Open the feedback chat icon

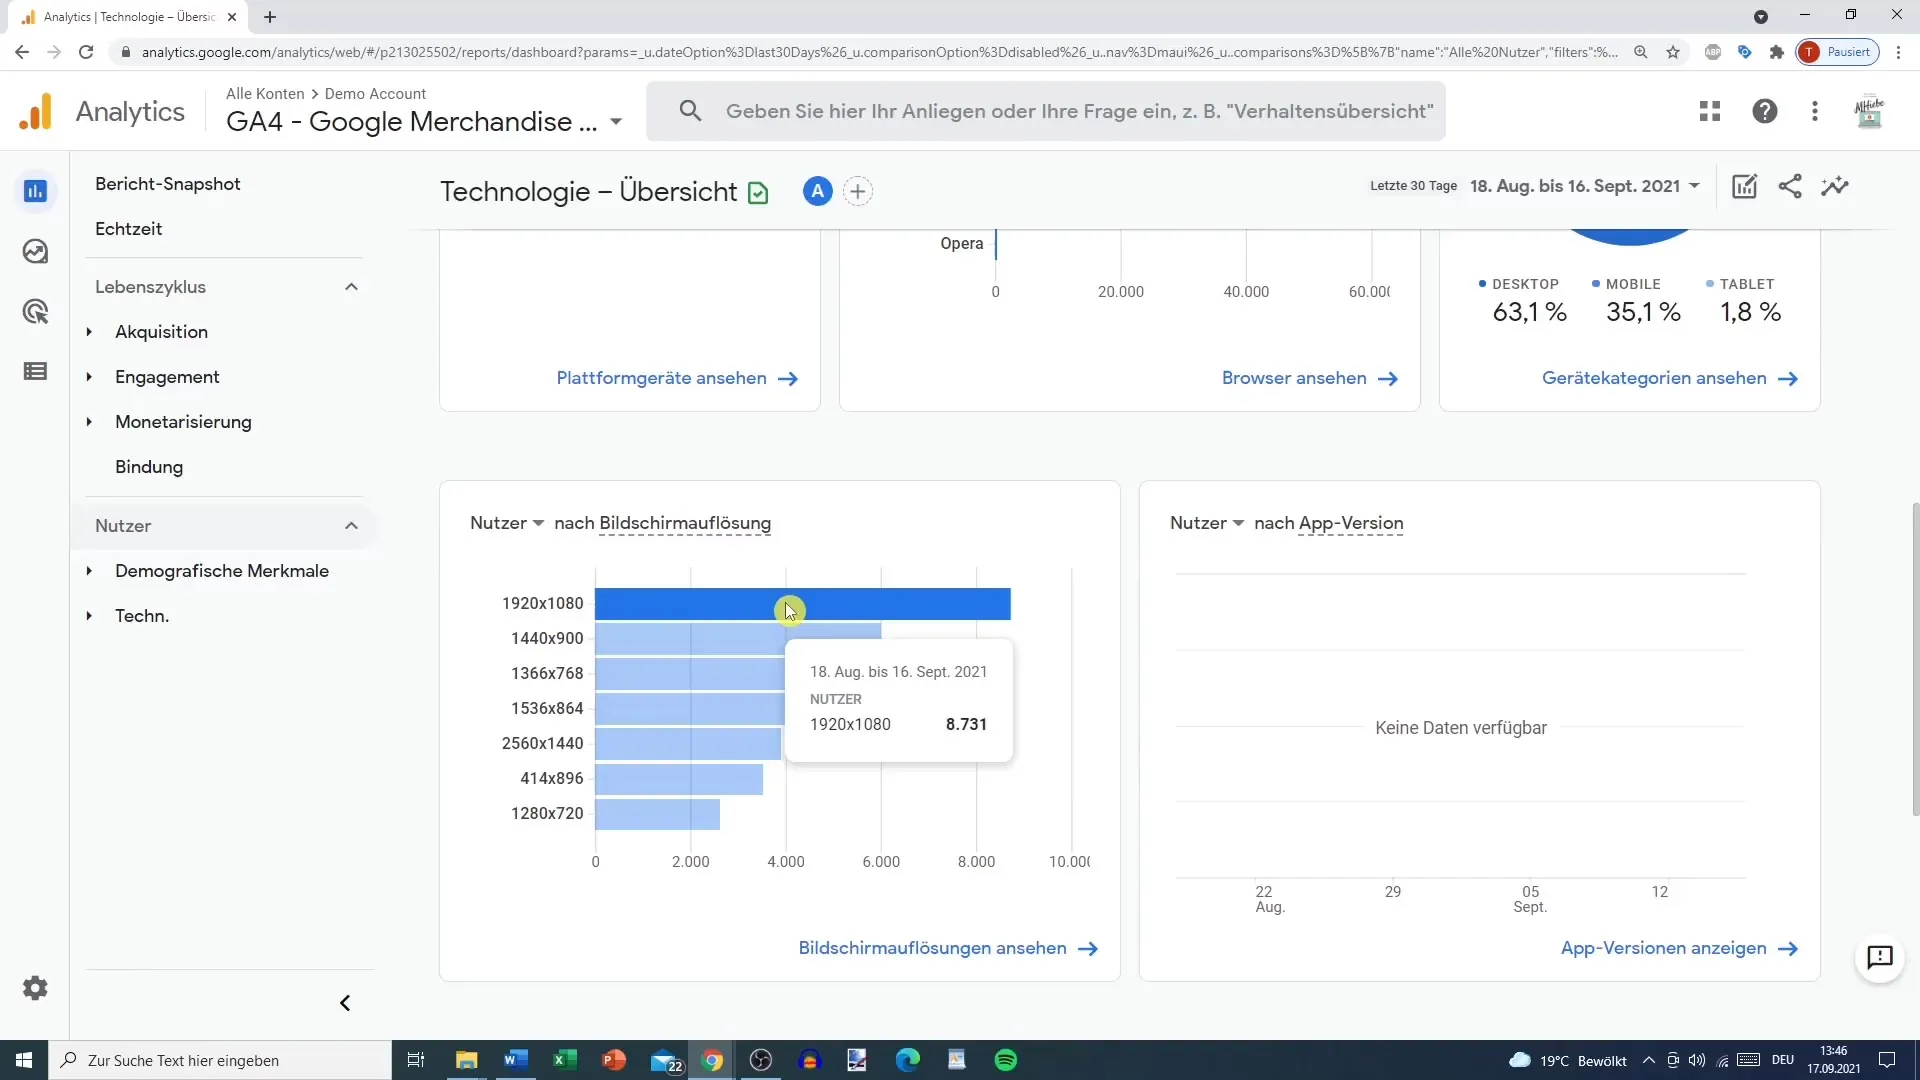click(1880, 958)
